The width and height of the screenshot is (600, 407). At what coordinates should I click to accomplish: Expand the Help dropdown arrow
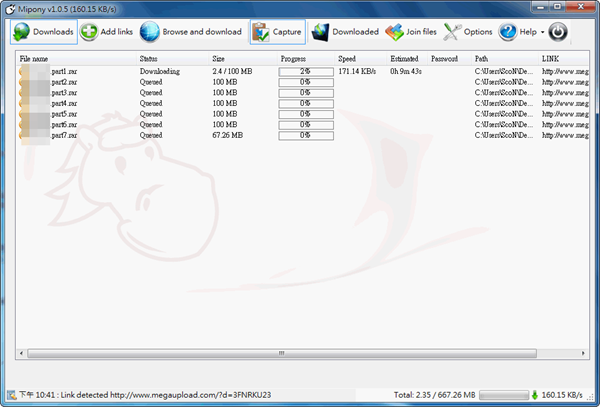pos(542,32)
